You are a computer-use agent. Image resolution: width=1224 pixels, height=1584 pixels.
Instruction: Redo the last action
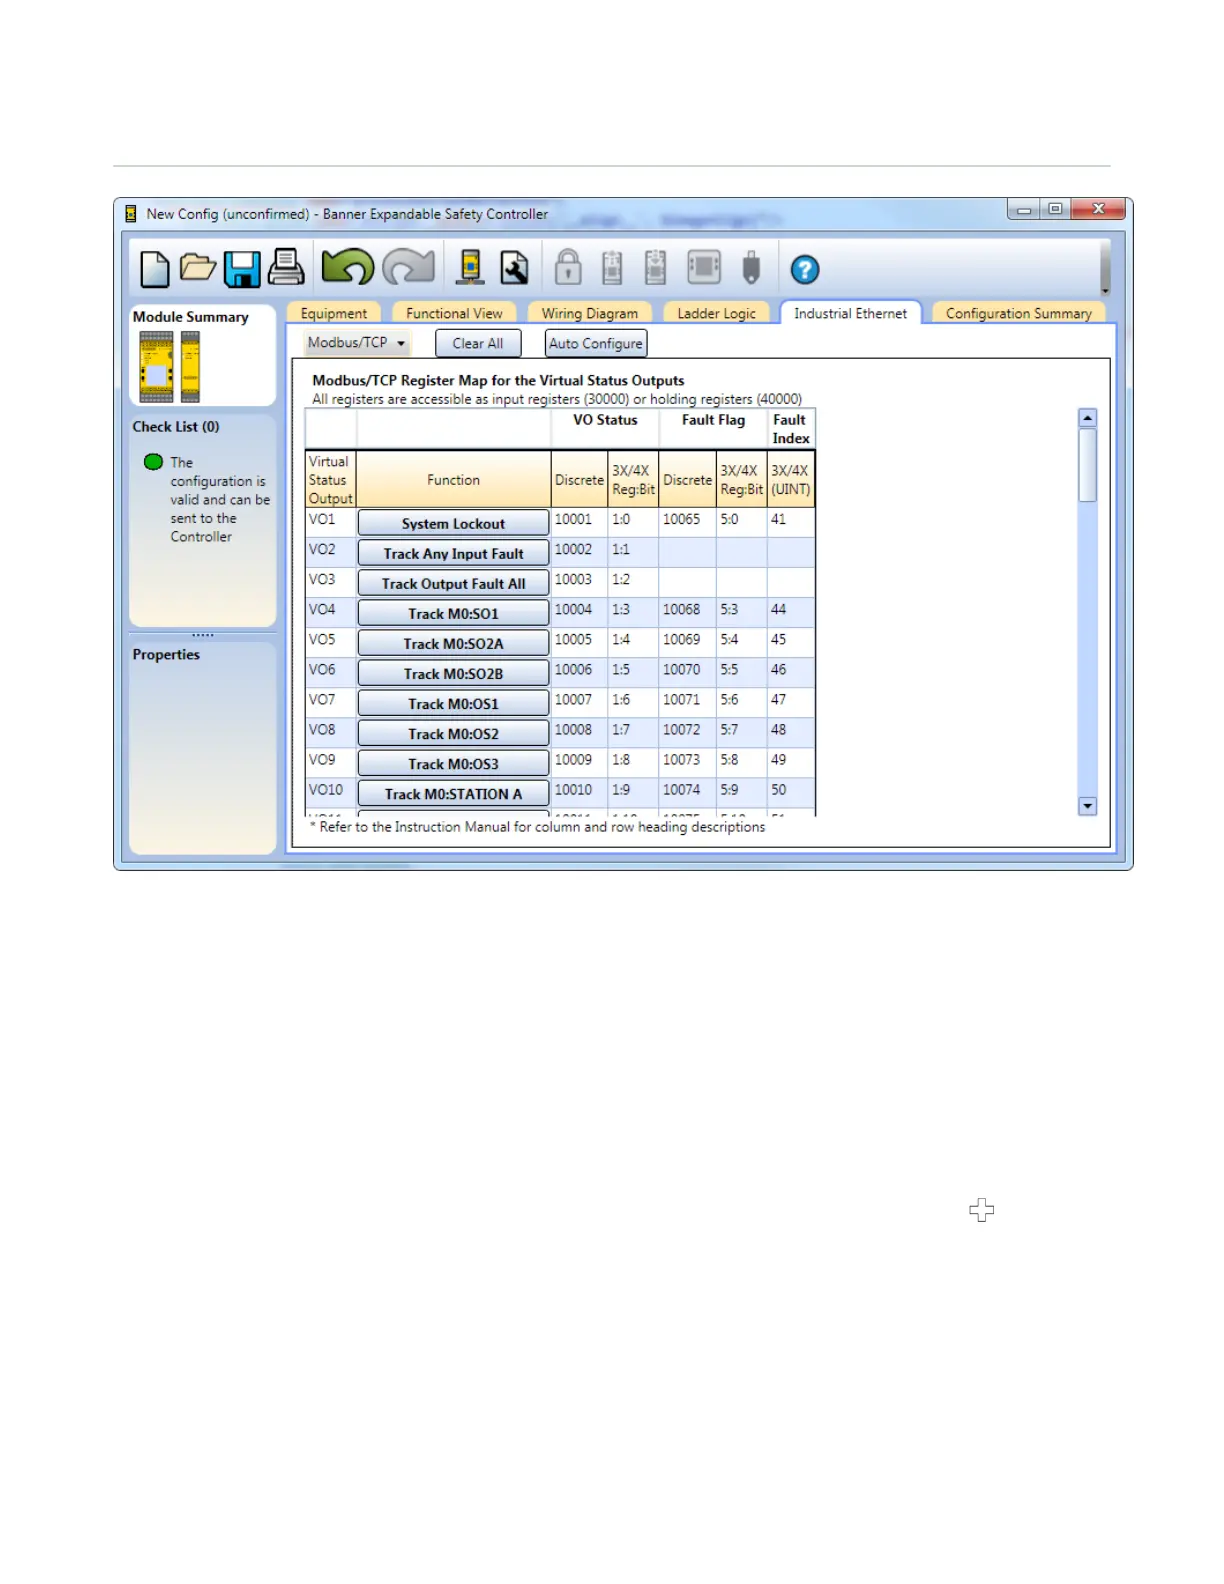click(408, 267)
